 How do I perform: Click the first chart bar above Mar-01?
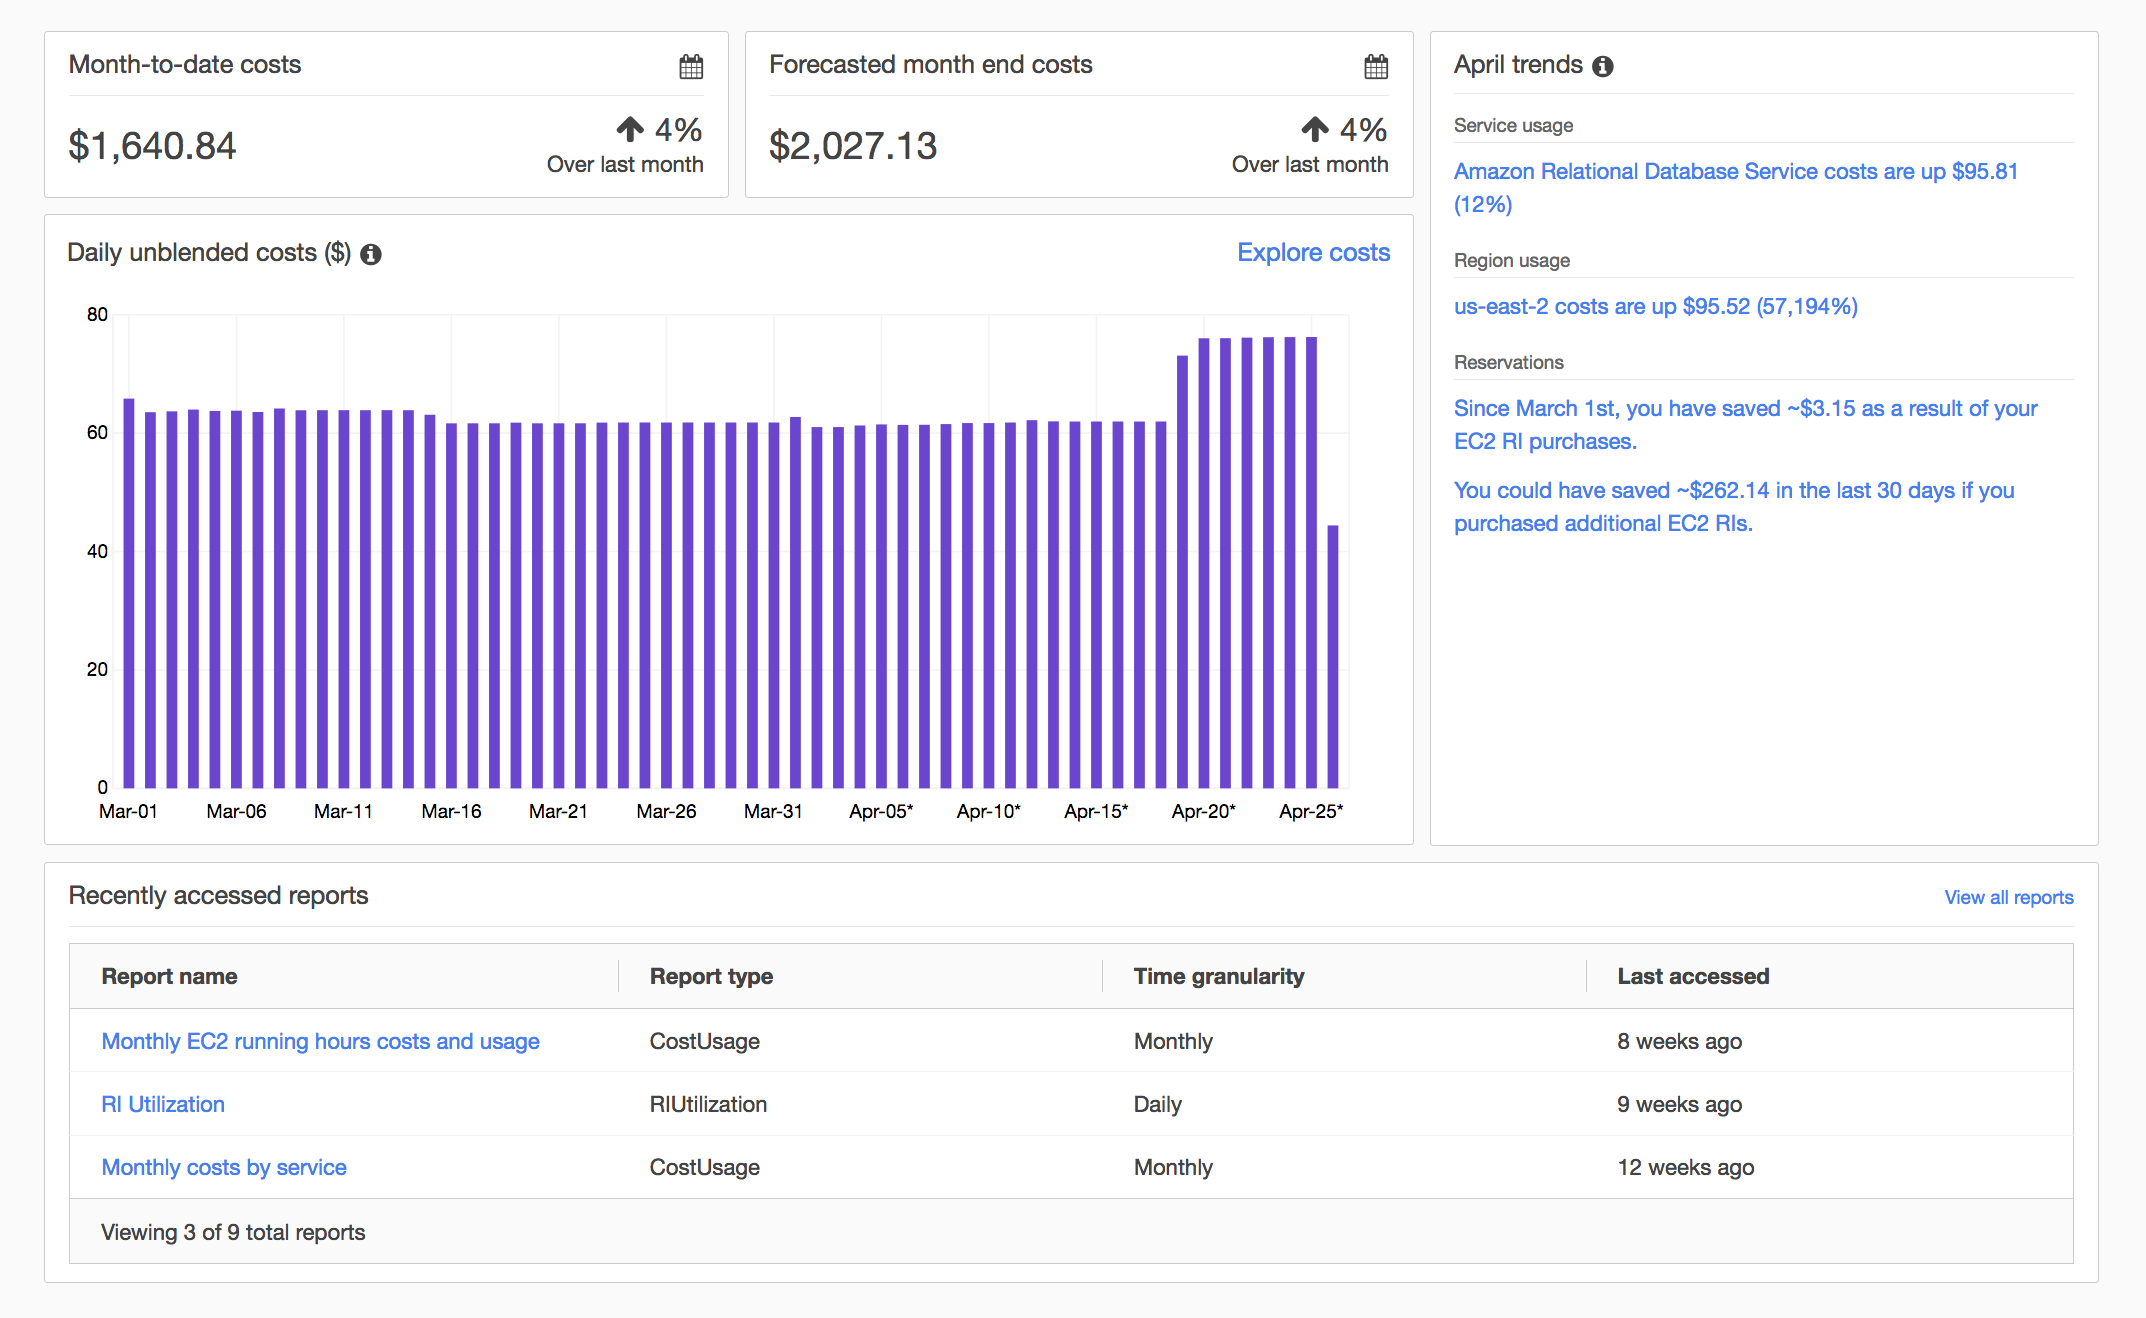pyautogui.click(x=129, y=593)
